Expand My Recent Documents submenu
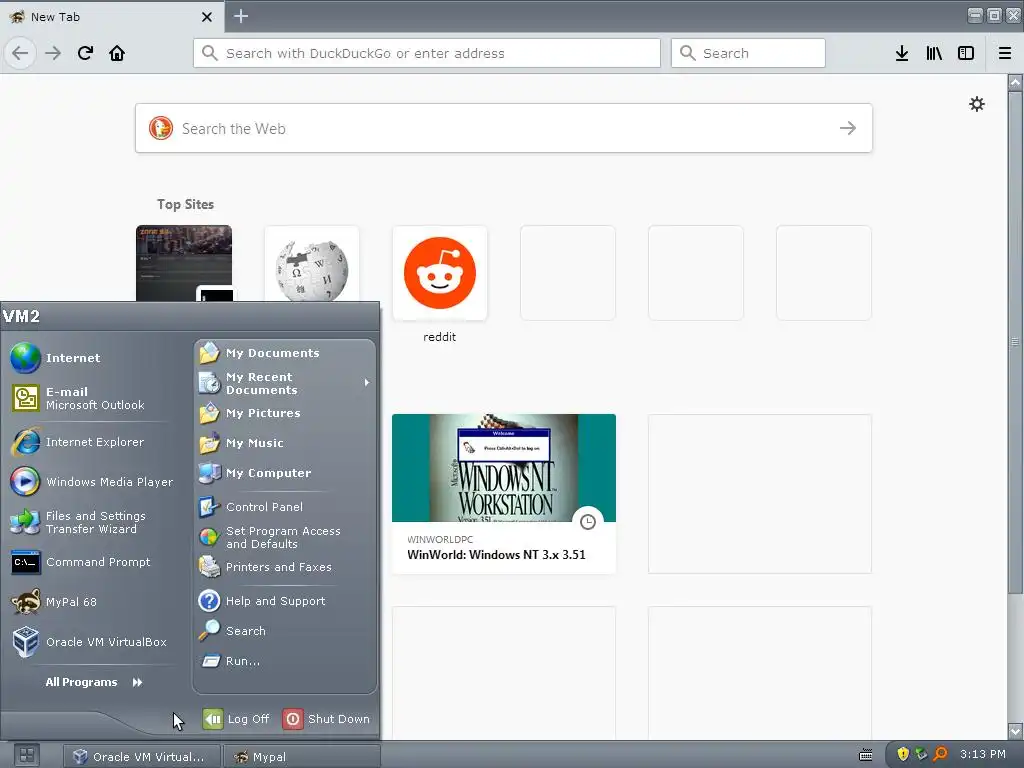1024x768 pixels. (x=285, y=383)
